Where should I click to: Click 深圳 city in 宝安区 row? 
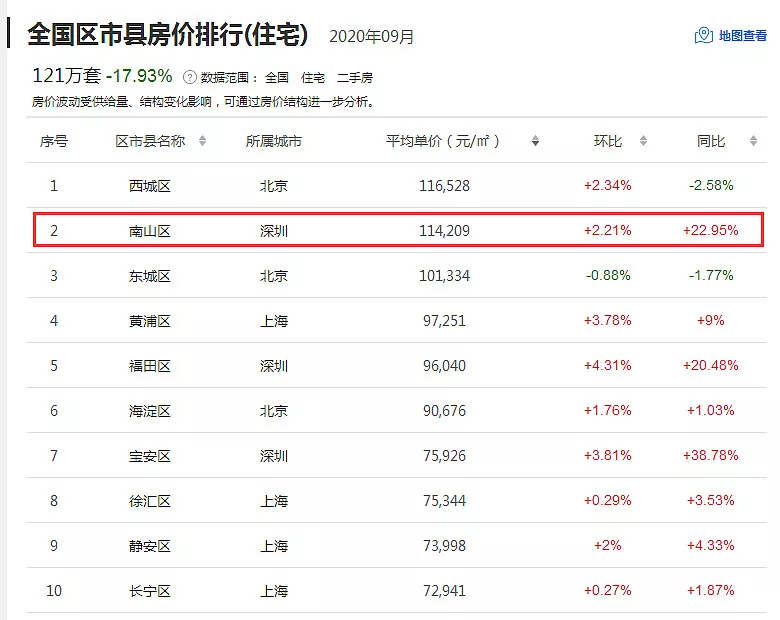click(x=274, y=456)
